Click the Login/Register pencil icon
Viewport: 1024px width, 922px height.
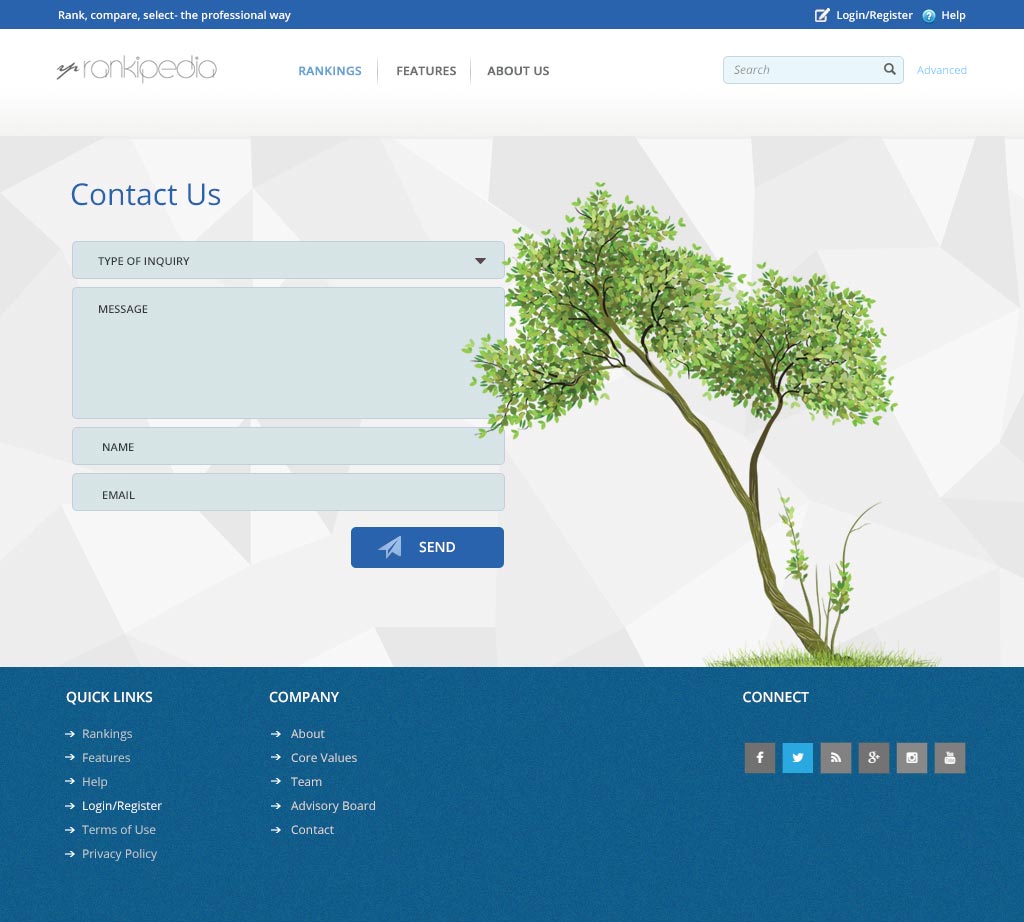point(822,15)
